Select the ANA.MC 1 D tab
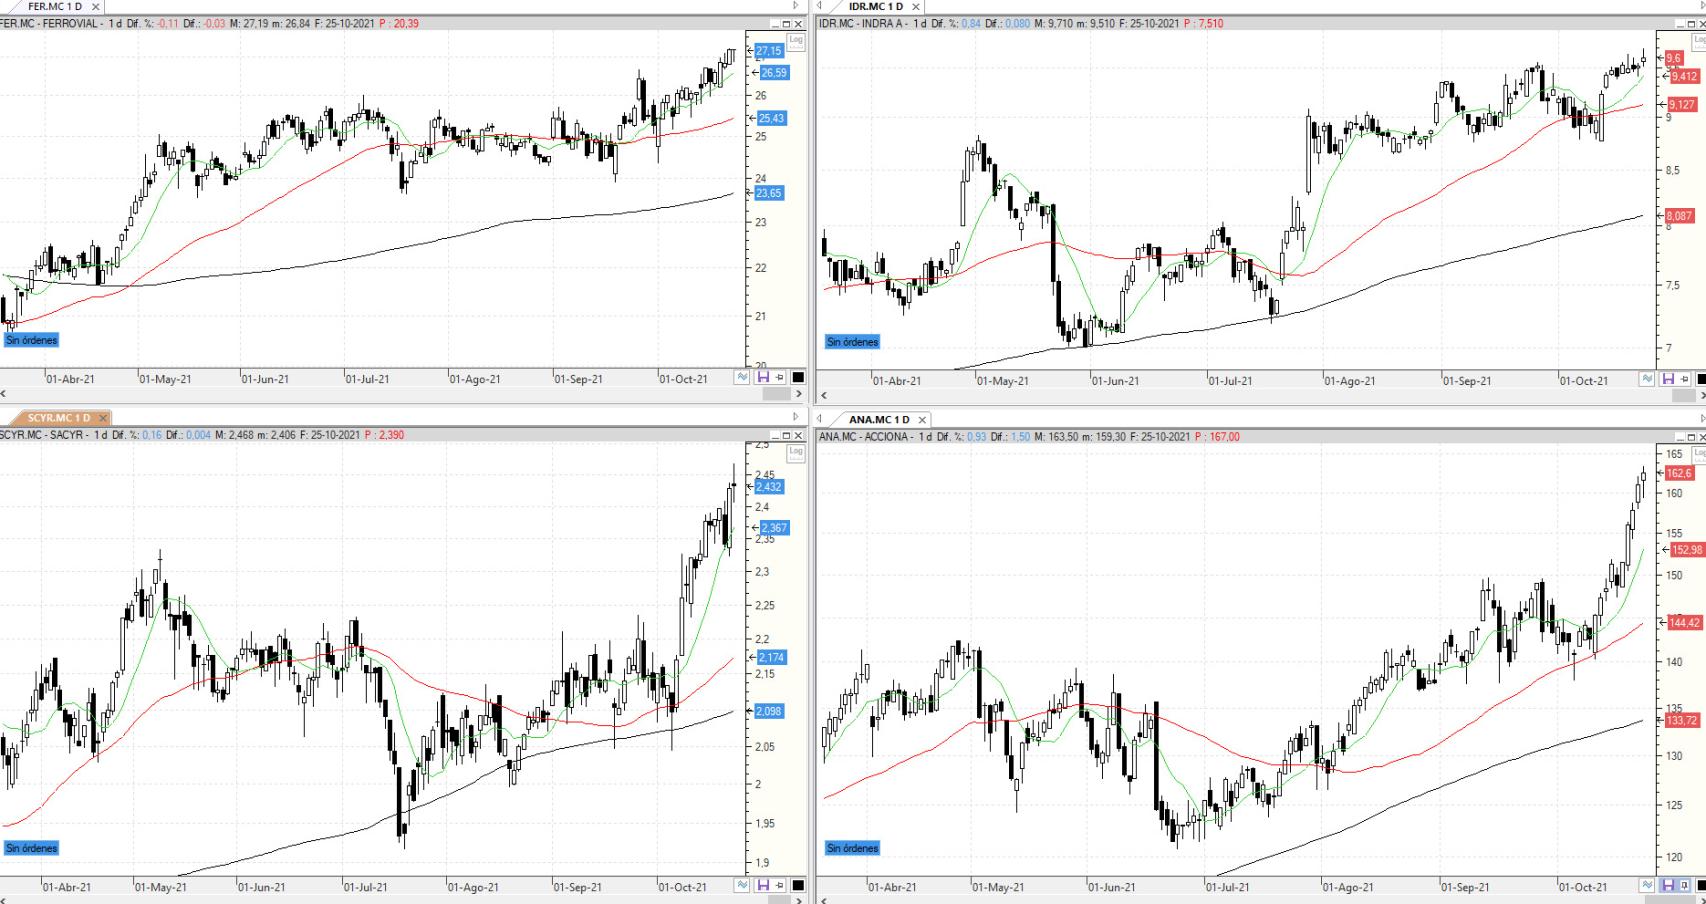Image resolution: width=1706 pixels, height=904 pixels. click(x=879, y=419)
